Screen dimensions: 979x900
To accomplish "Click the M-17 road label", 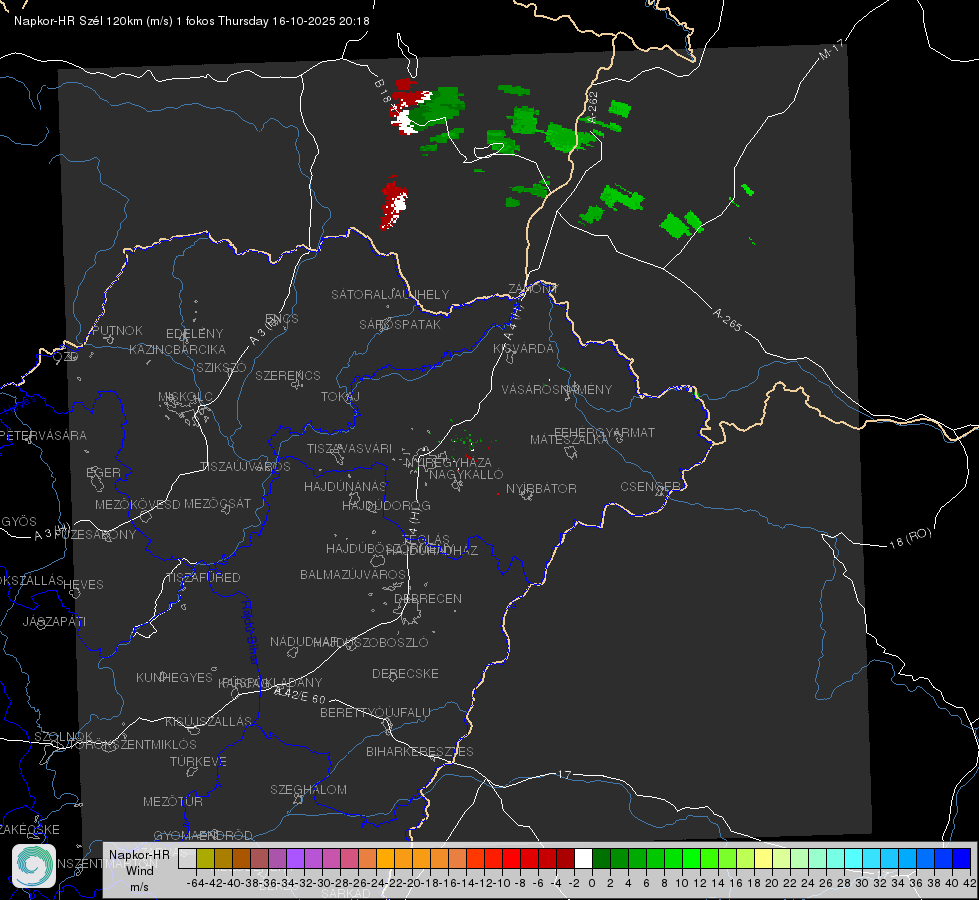I will [x=831, y=49].
